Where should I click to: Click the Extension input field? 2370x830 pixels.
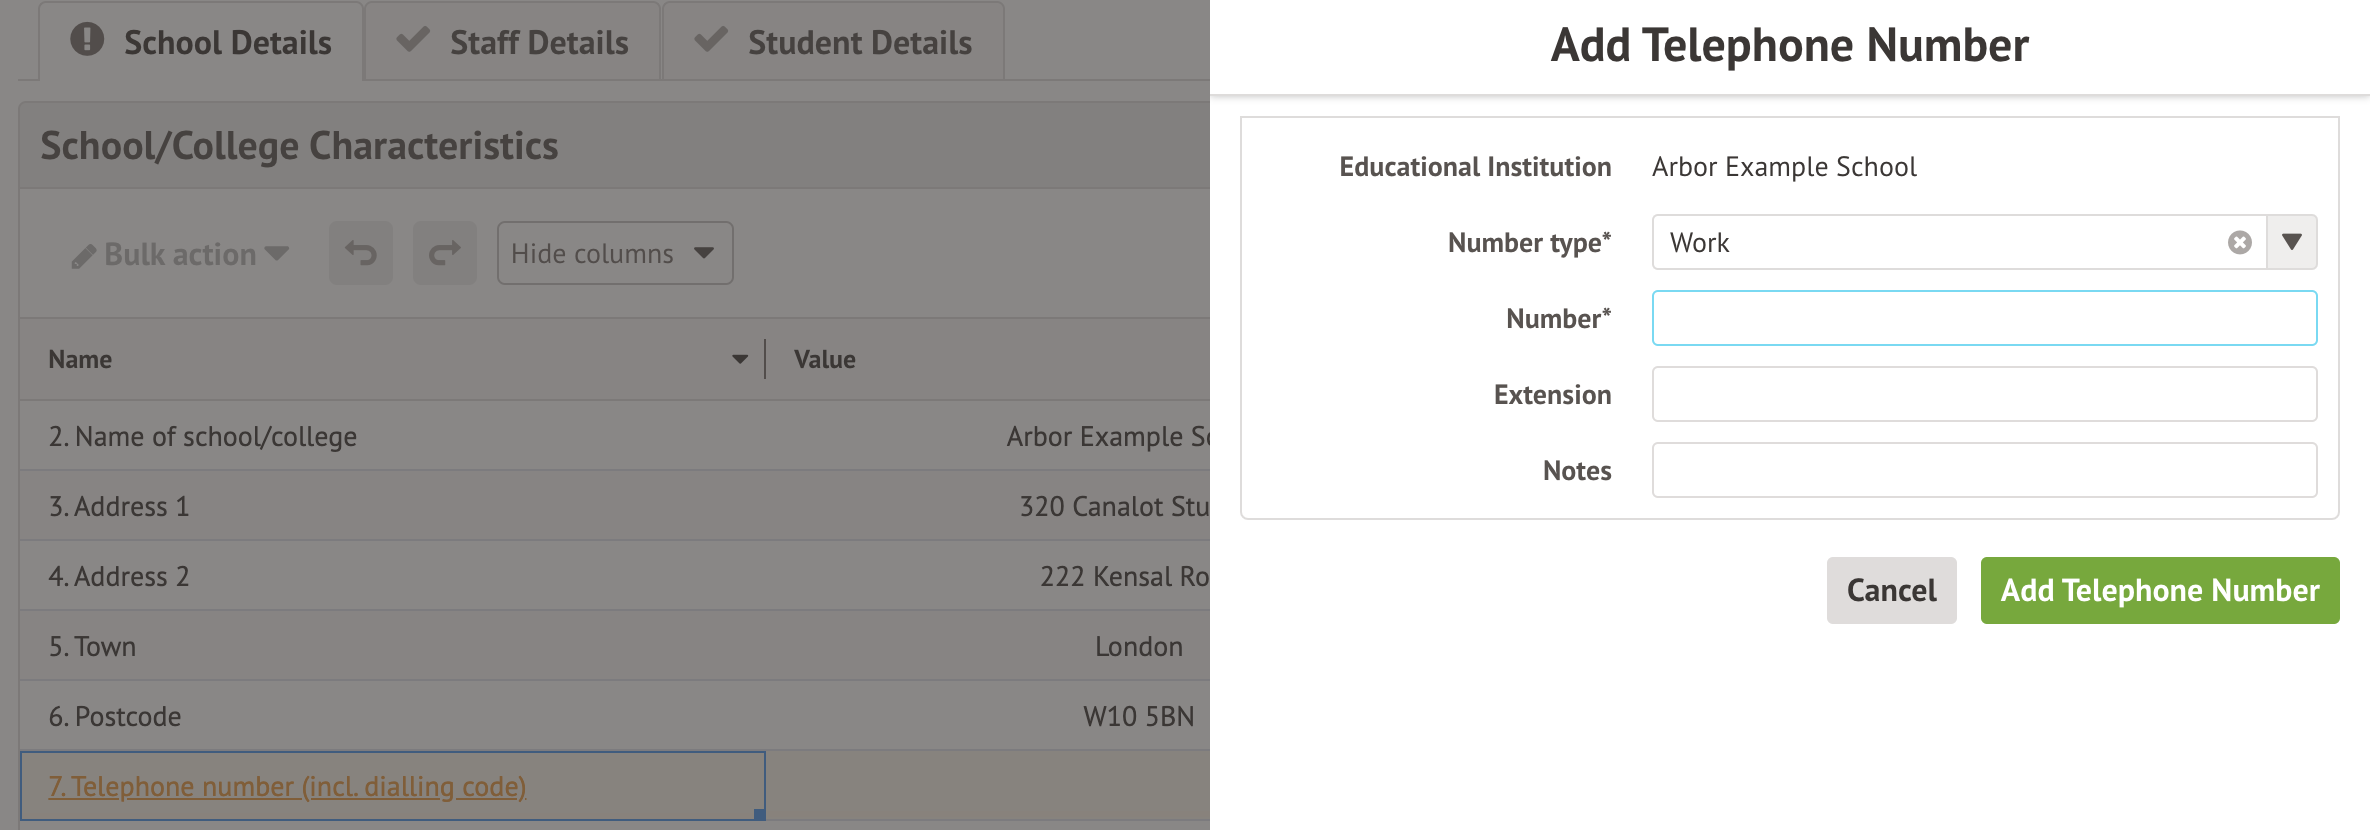[x=1984, y=393]
